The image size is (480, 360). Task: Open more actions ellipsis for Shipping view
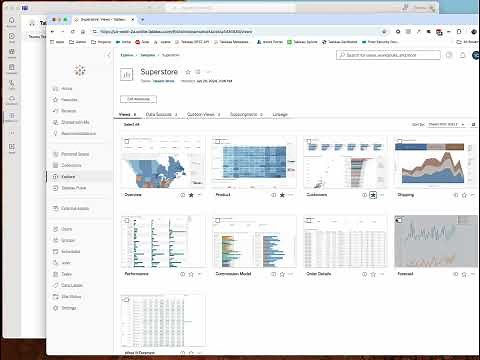473,195
